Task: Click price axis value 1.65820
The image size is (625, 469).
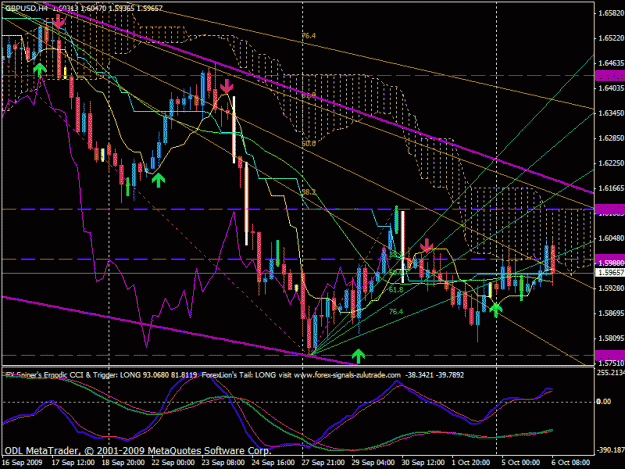Action: pos(611,13)
